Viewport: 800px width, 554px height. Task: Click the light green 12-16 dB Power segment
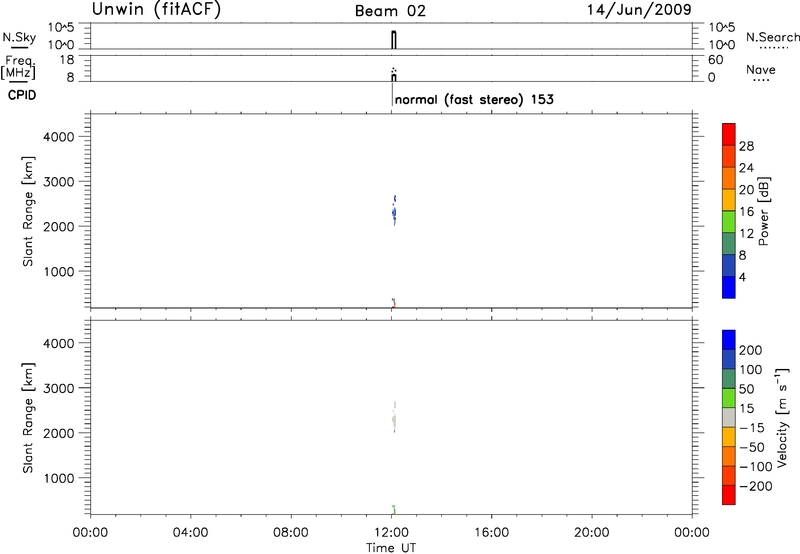click(x=729, y=221)
